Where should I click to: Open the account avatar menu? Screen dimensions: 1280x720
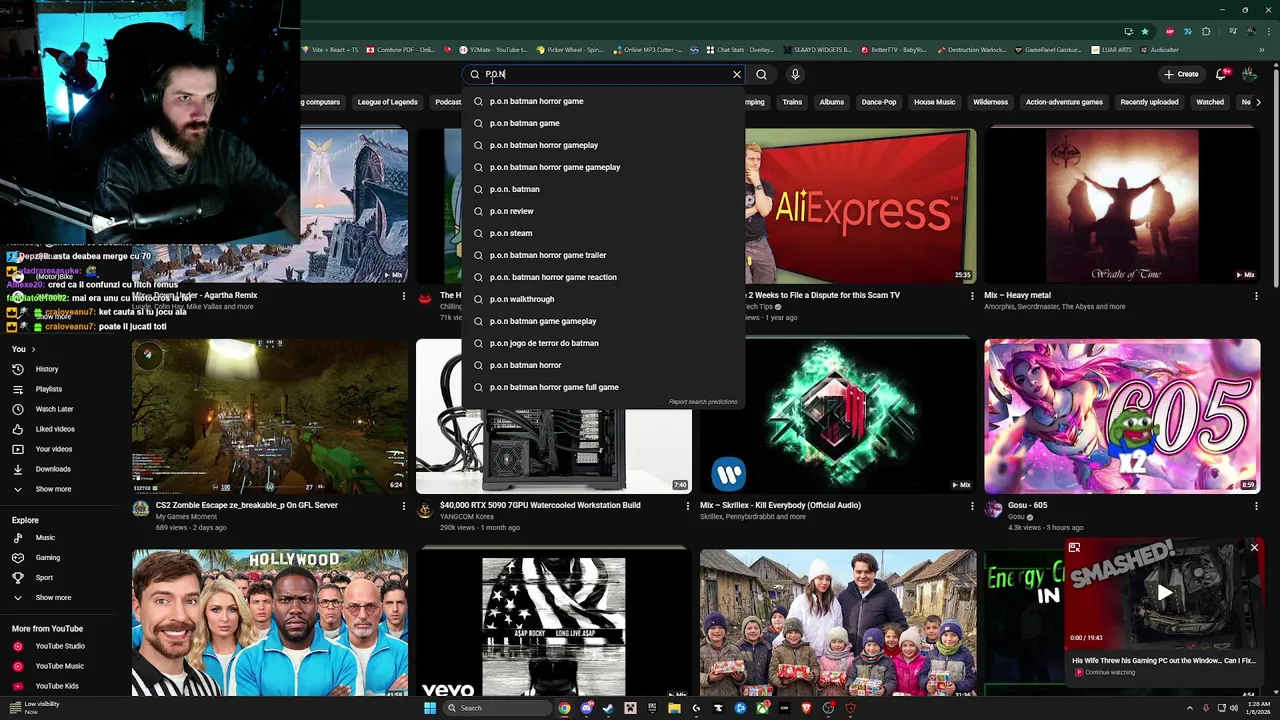click(1249, 74)
